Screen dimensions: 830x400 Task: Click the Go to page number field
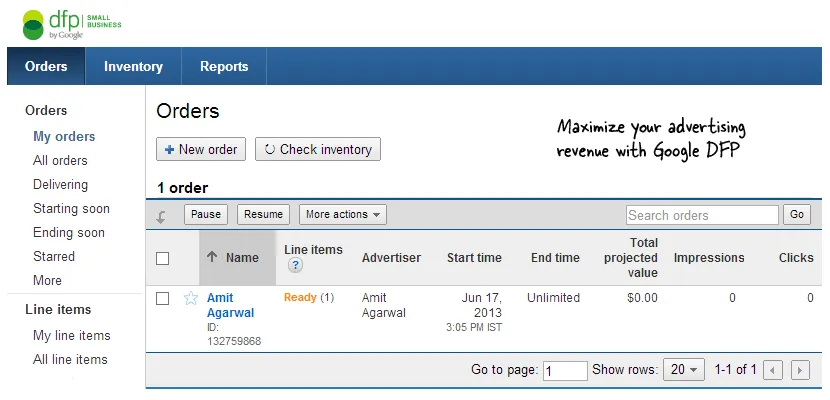click(565, 371)
